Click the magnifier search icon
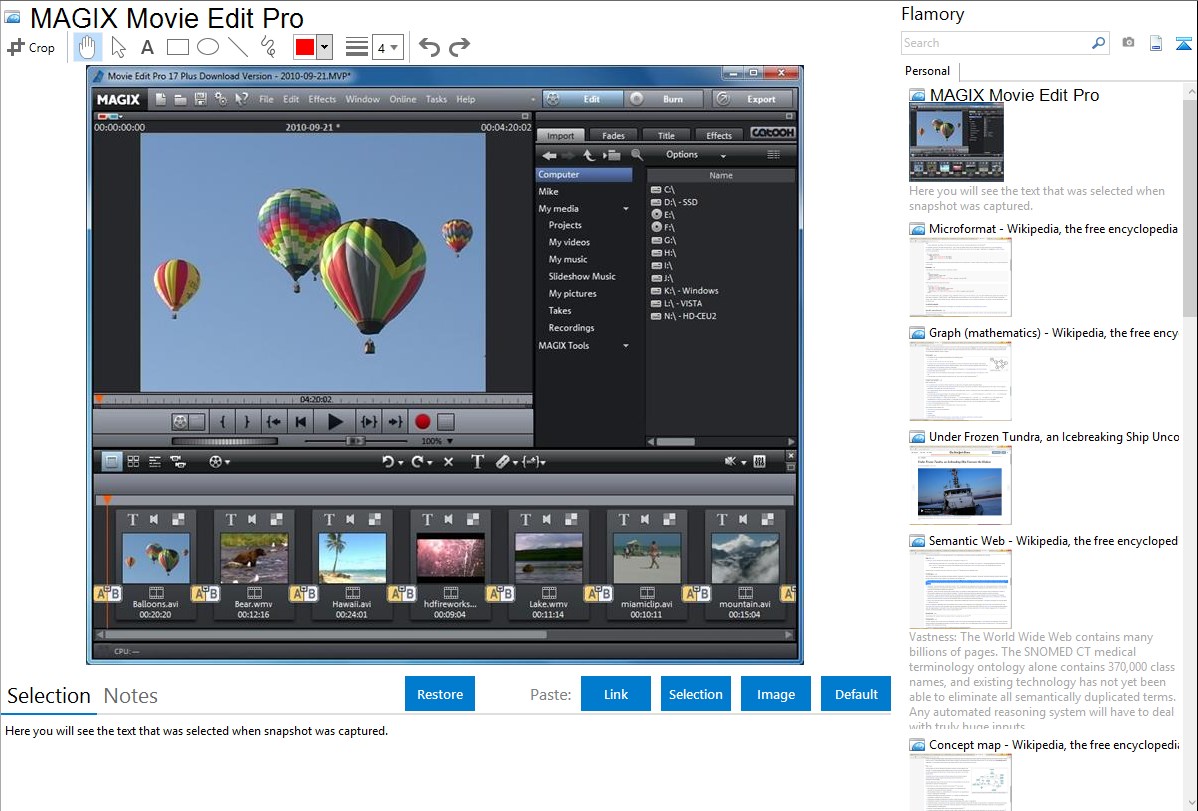Viewport: 1198px width, 811px height. pyautogui.click(x=1098, y=43)
